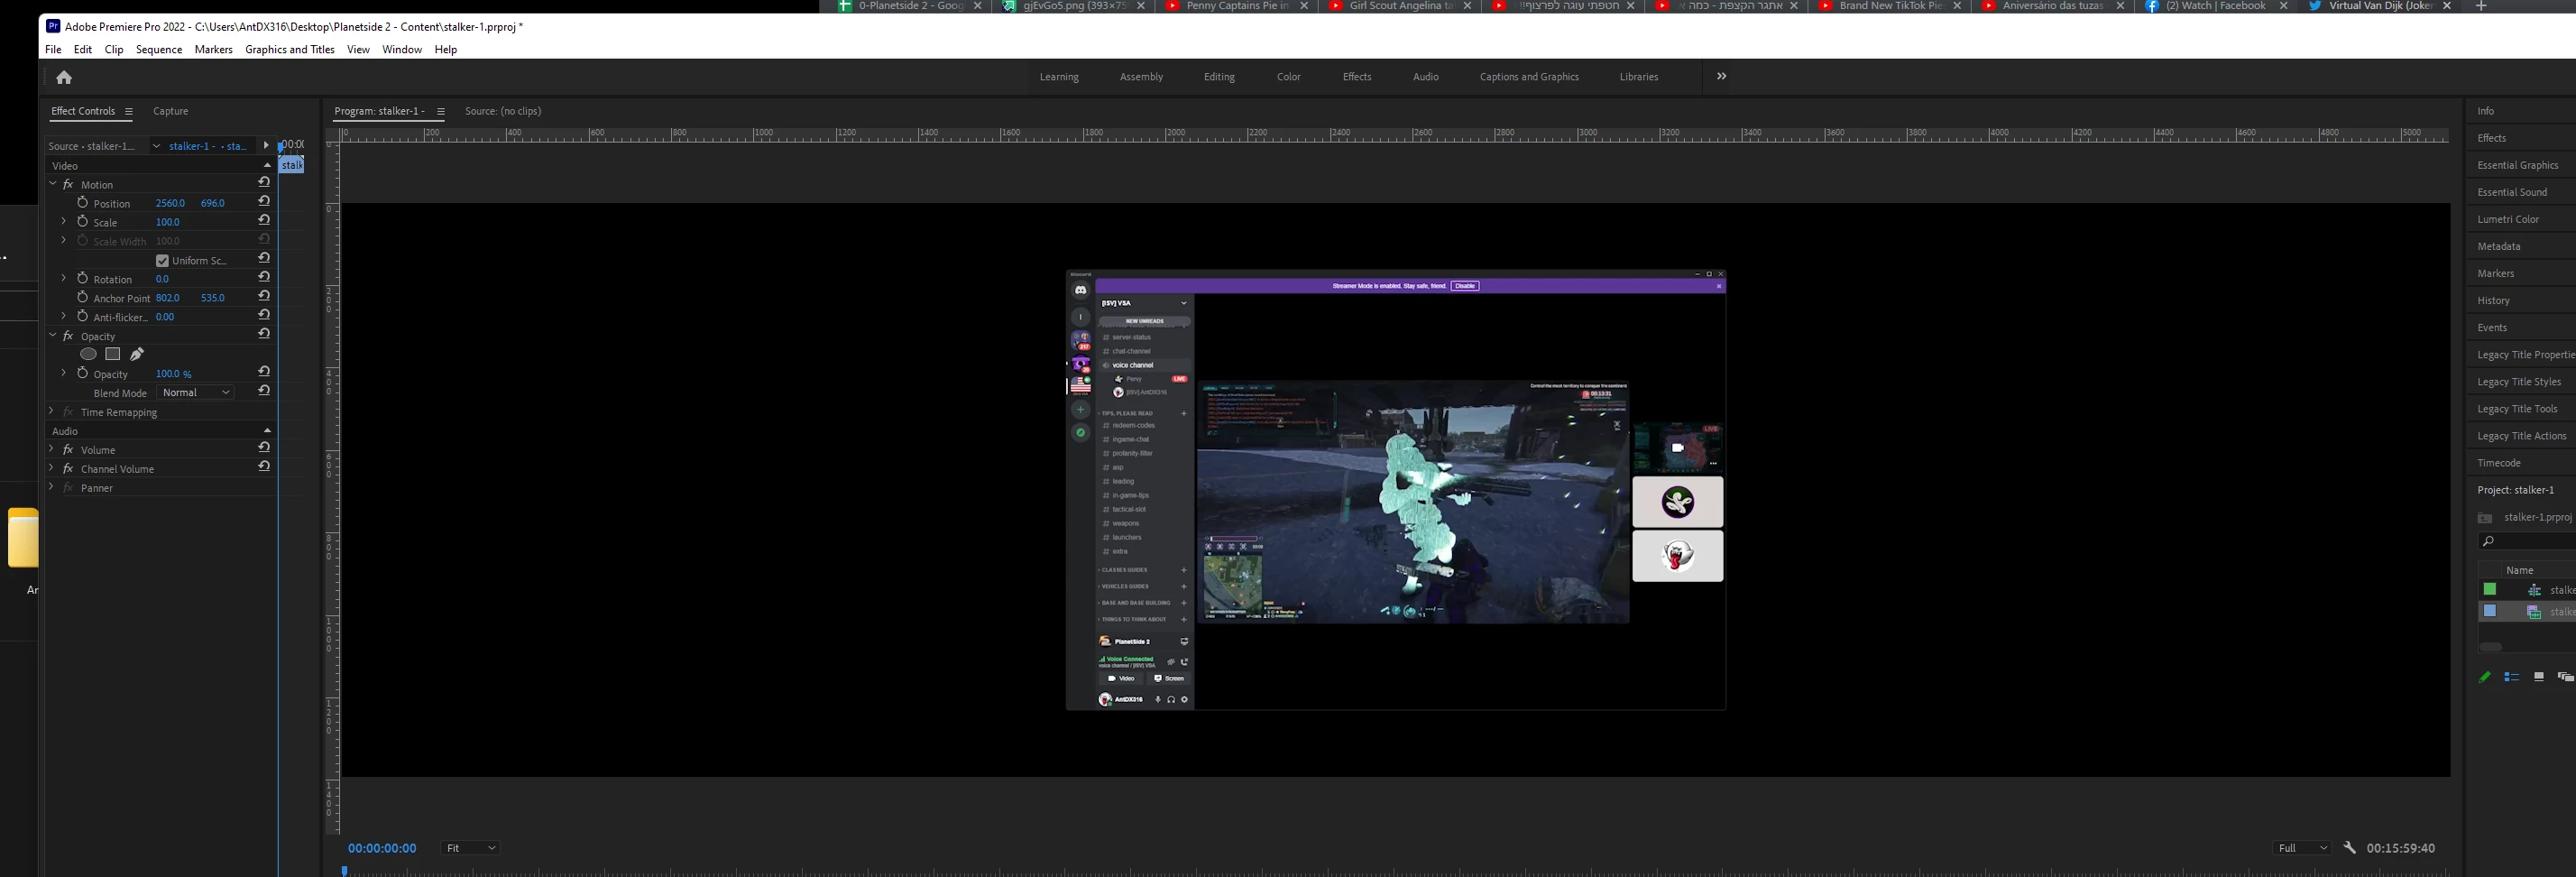Screen dimensions: 2576x877
Task: Reset the Scale parameter
Action: pos(264,221)
